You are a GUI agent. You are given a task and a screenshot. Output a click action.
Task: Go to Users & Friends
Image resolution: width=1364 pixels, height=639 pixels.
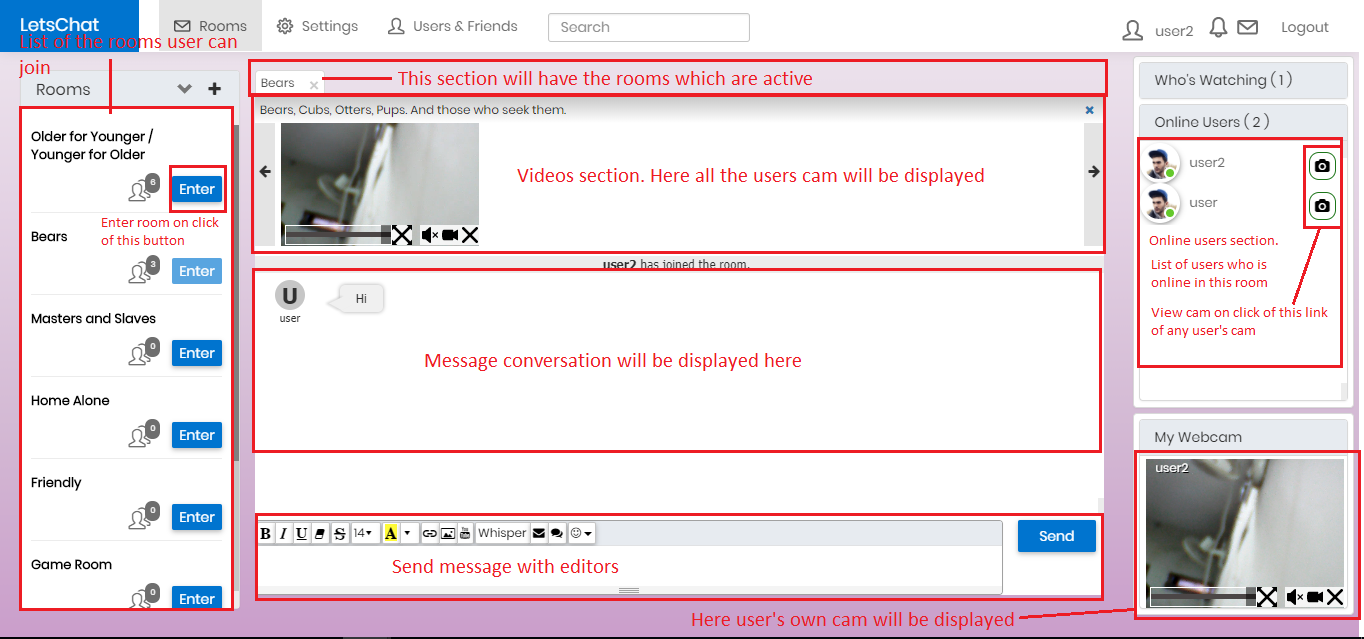pyautogui.click(x=452, y=26)
